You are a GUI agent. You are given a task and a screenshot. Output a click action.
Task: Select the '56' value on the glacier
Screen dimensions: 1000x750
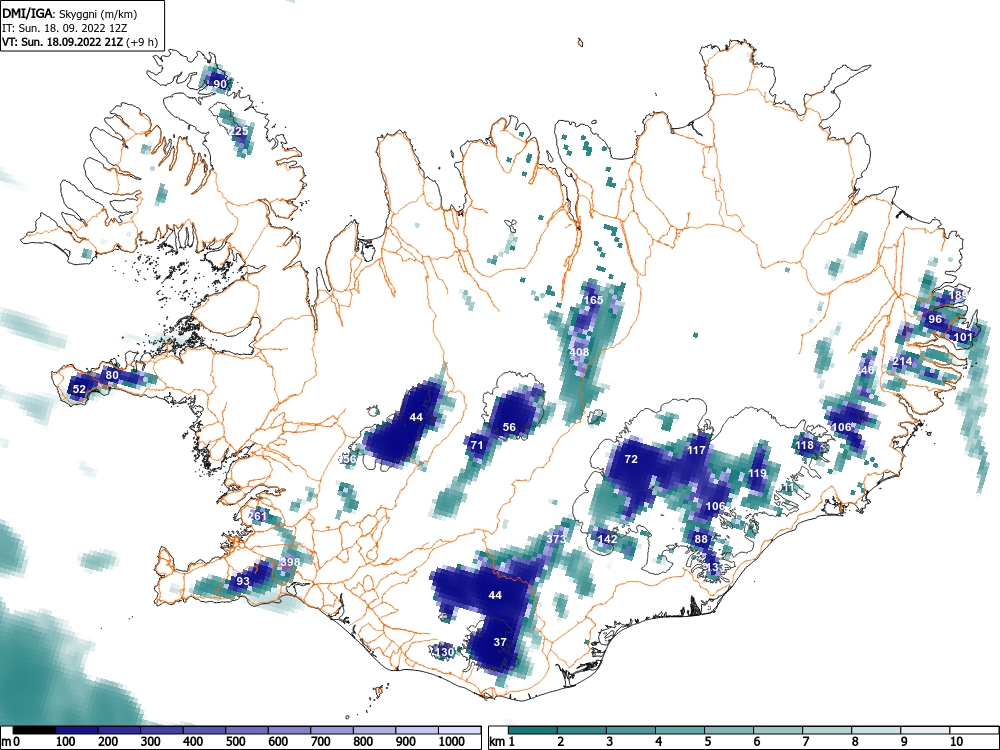click(509, 427)
